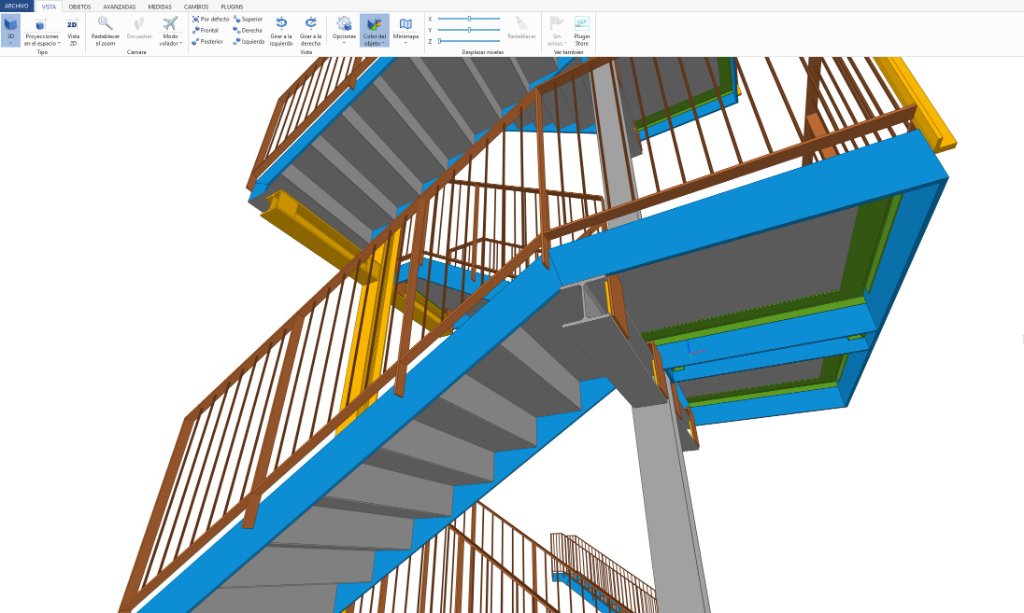This screenshot has width=1024, height=613.
Task: Expand the Modo volador dropdown arrow
Action: tap(181, 44)
